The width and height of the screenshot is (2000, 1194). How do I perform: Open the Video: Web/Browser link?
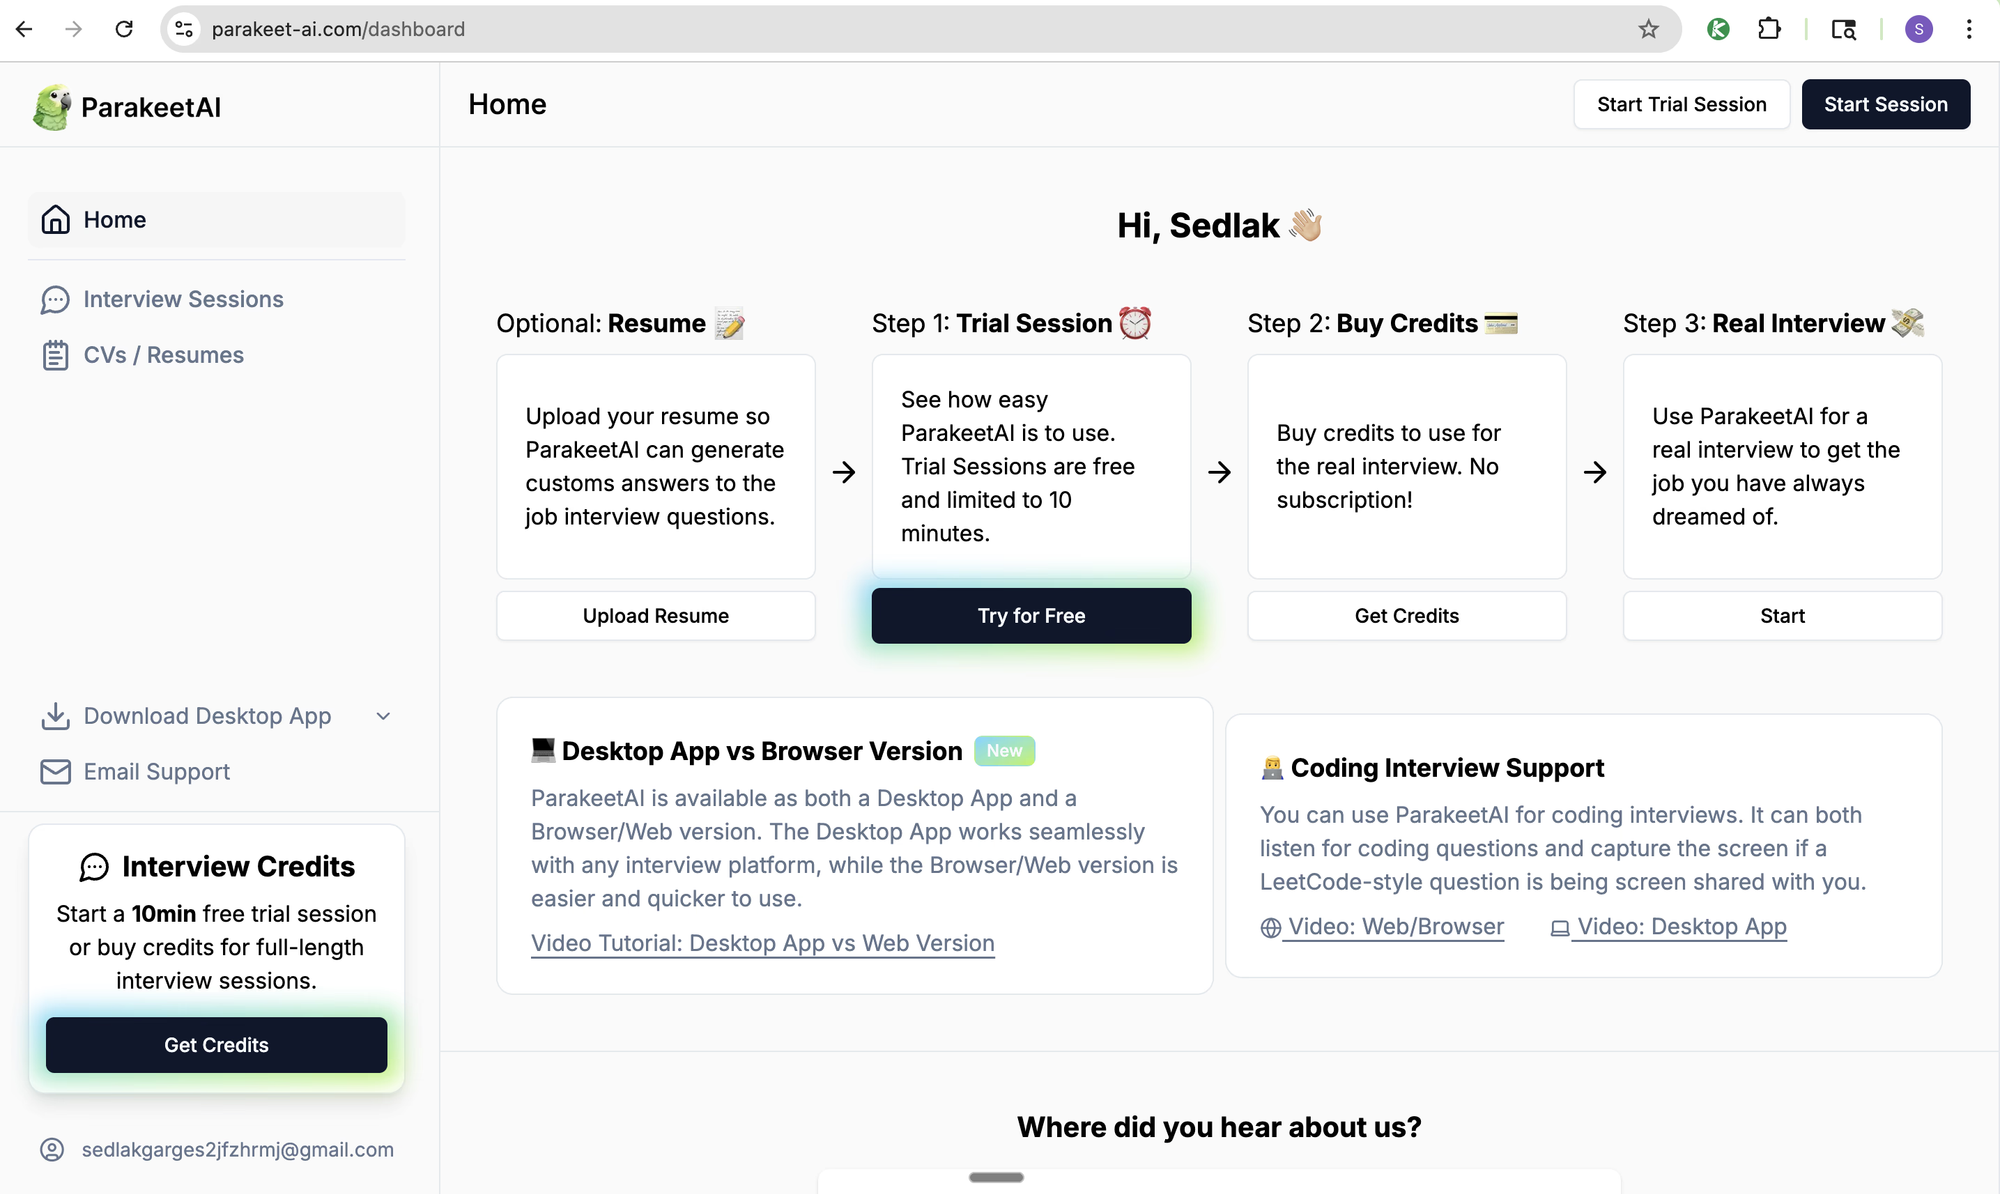1394,927
